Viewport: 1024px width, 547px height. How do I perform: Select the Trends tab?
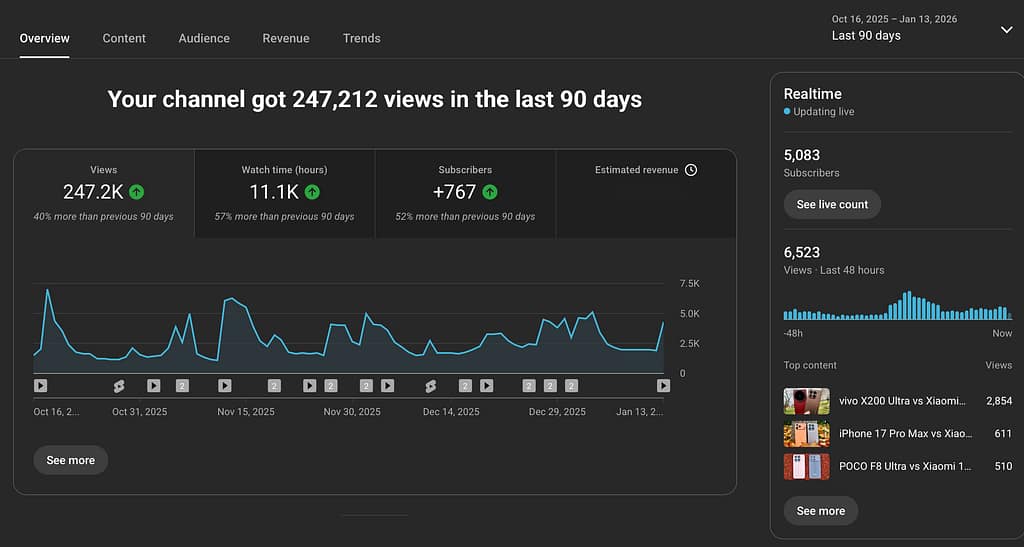(361, 38)
